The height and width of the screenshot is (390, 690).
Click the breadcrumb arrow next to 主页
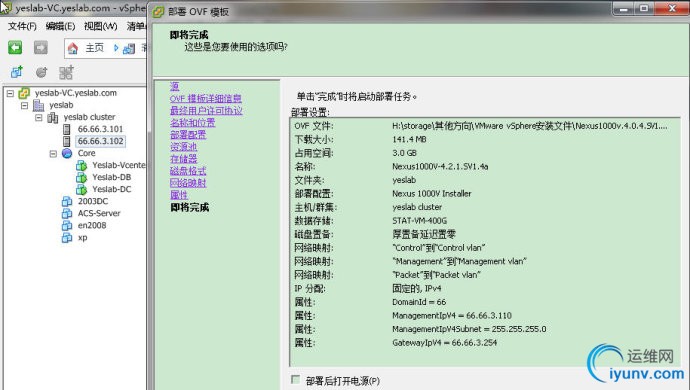tap(116, 48)
